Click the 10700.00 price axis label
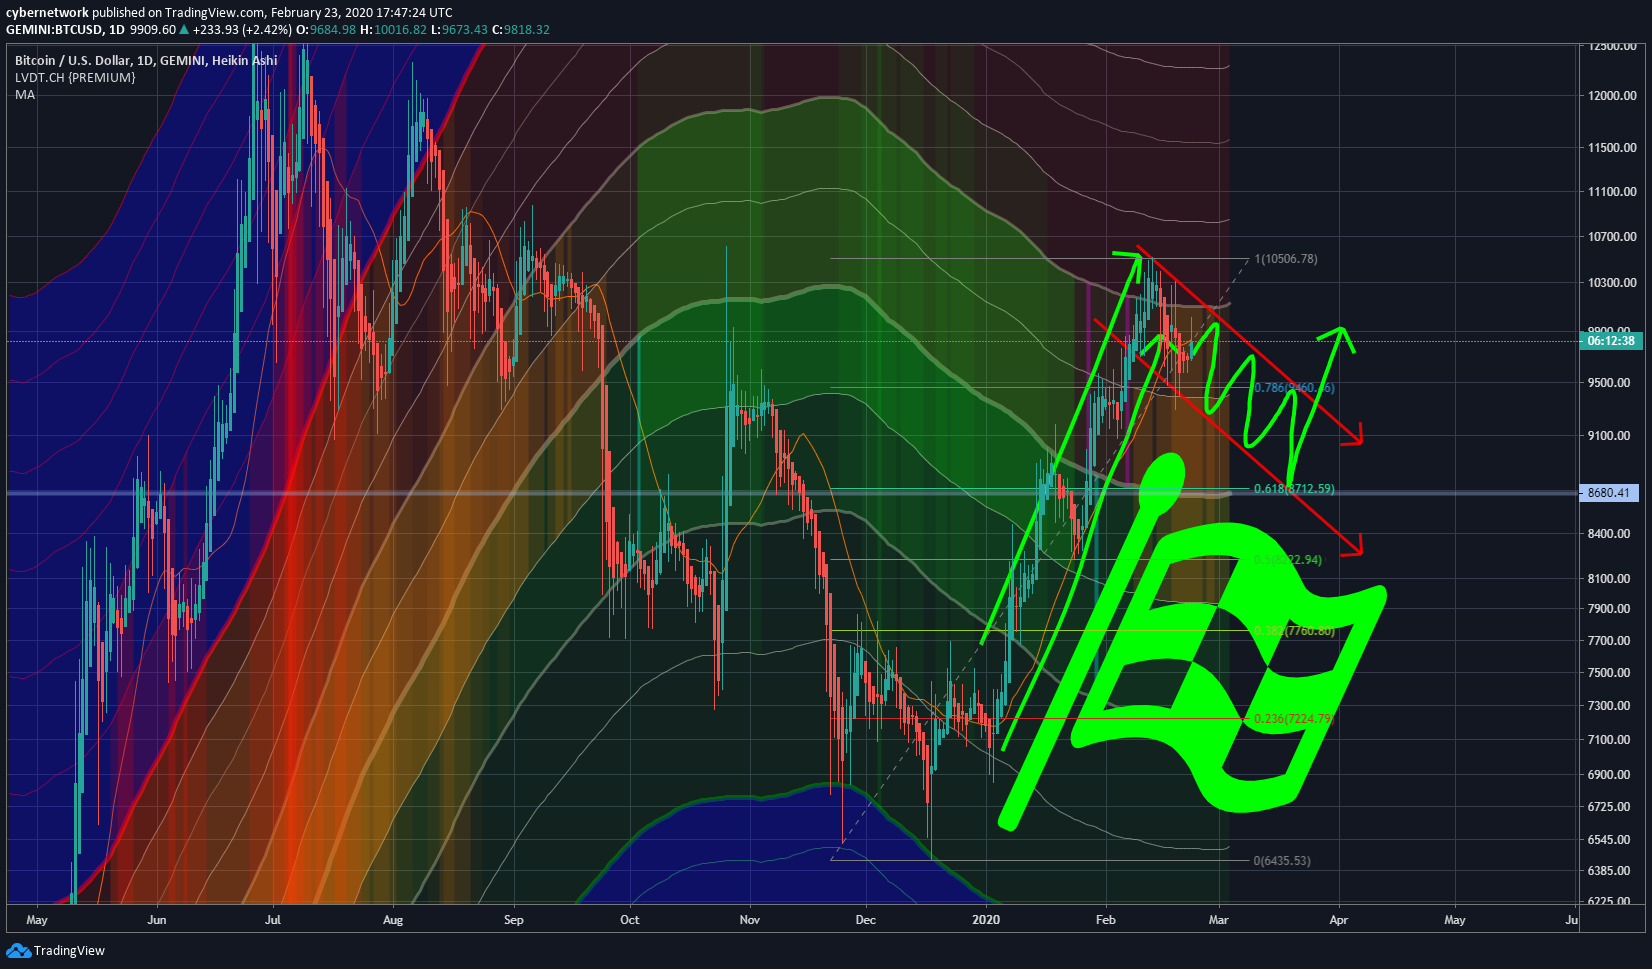The height and width of the screenshot is (969, 1652). (x=1612, y=236)
